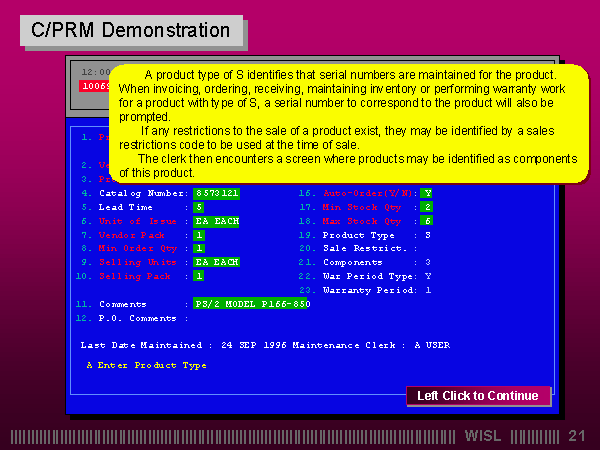Click the C/PRM Demonstration title box
Viewport: 600px width, 450px height.
pos(131,31)
